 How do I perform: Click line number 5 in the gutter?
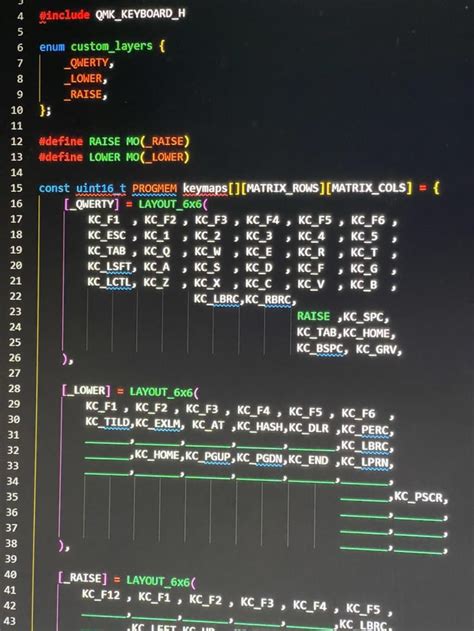pos(20,31)
